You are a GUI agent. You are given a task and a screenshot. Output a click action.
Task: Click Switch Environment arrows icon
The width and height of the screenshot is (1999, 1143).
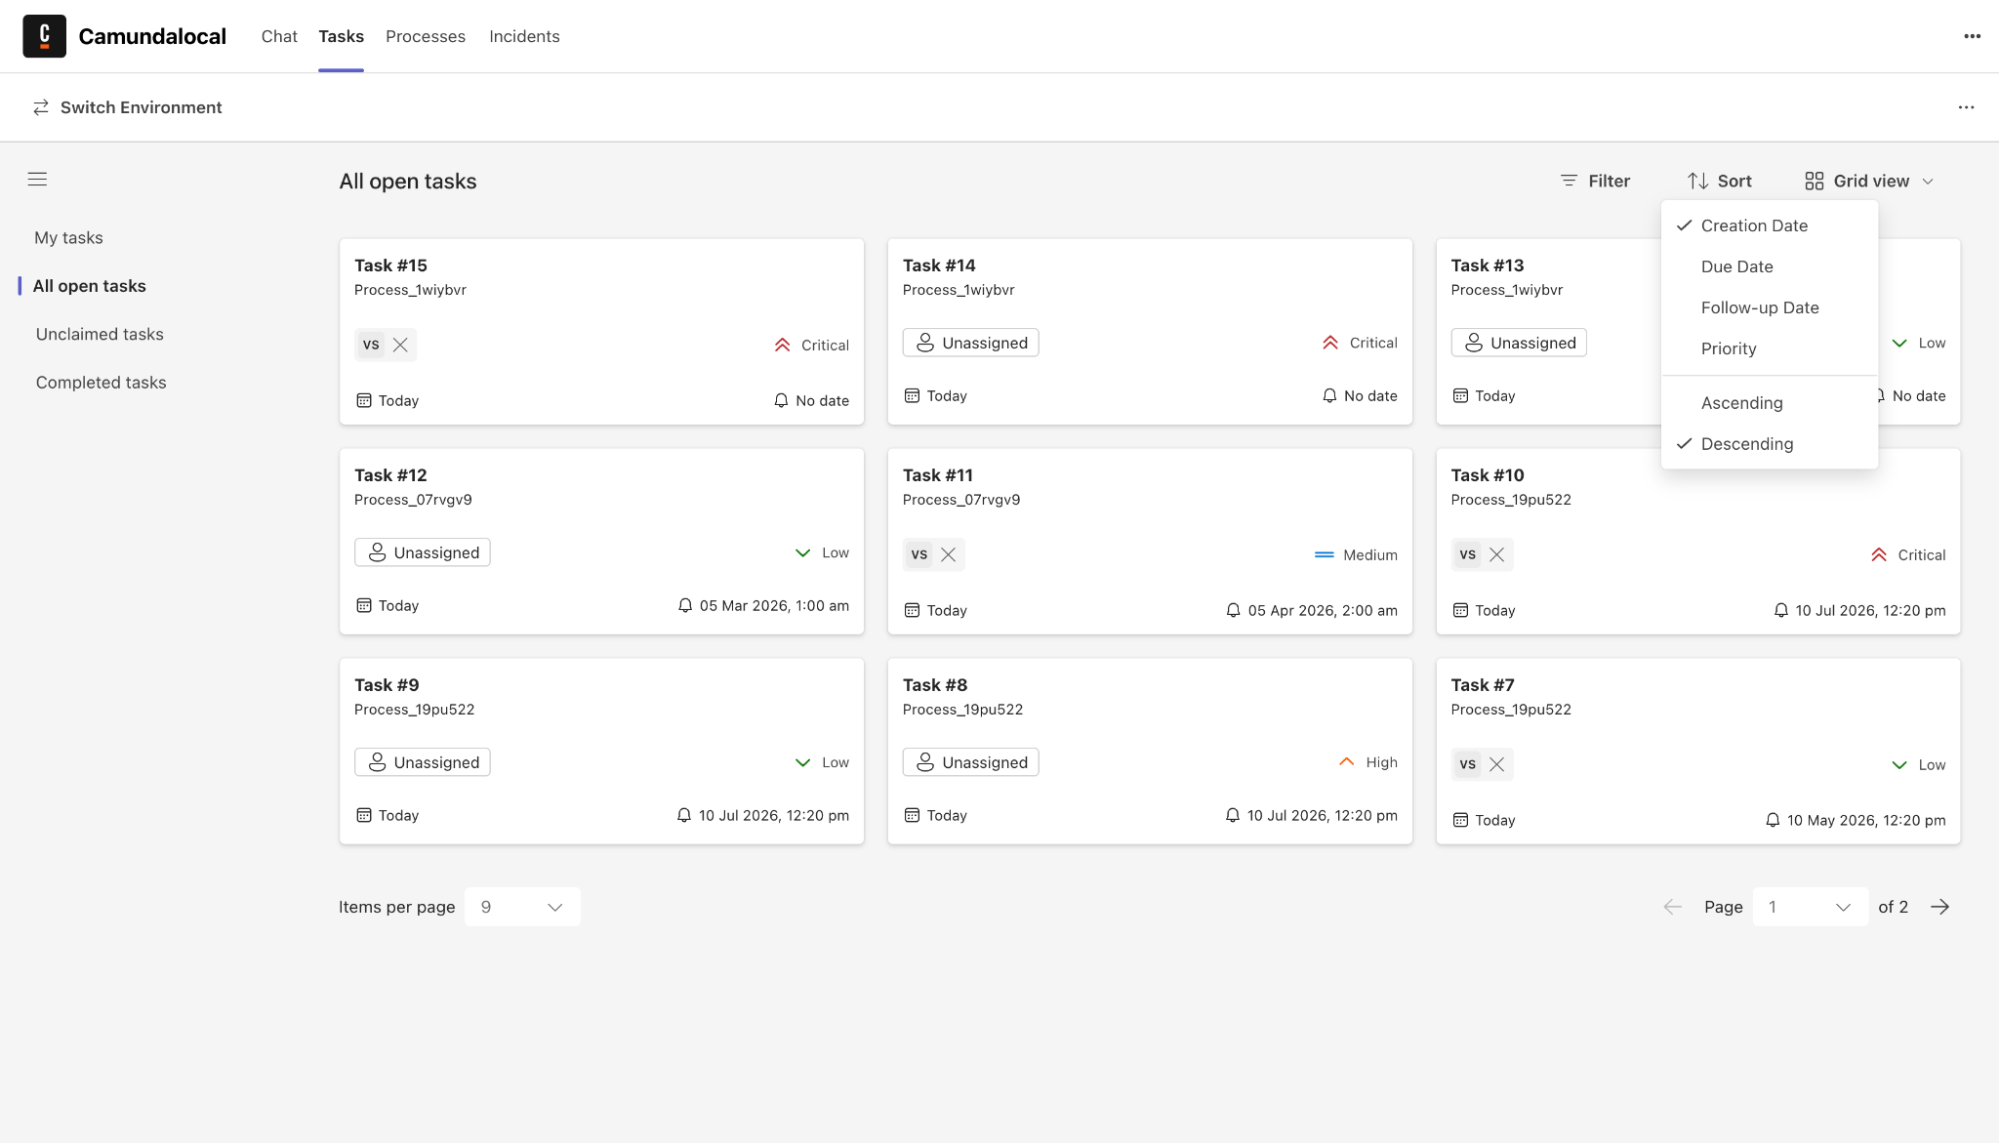click(41, 107)
